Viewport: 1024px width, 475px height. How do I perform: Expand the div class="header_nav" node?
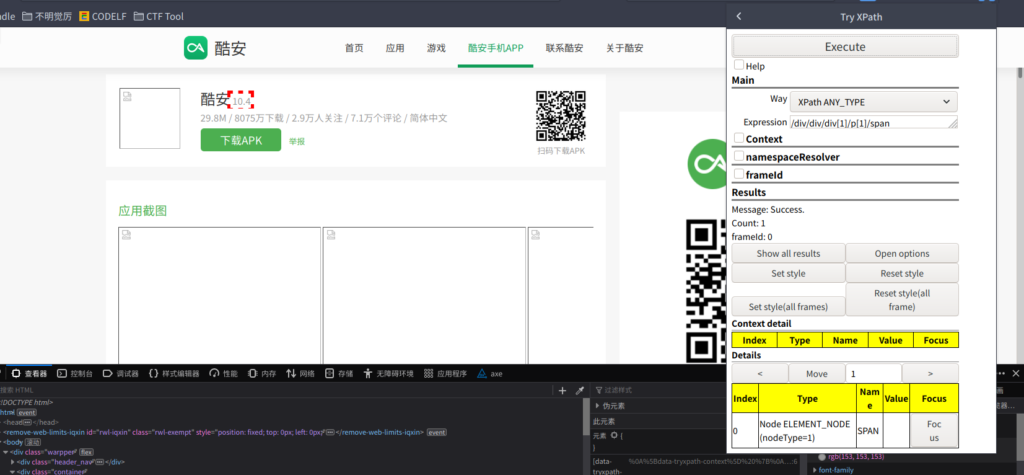12,461
